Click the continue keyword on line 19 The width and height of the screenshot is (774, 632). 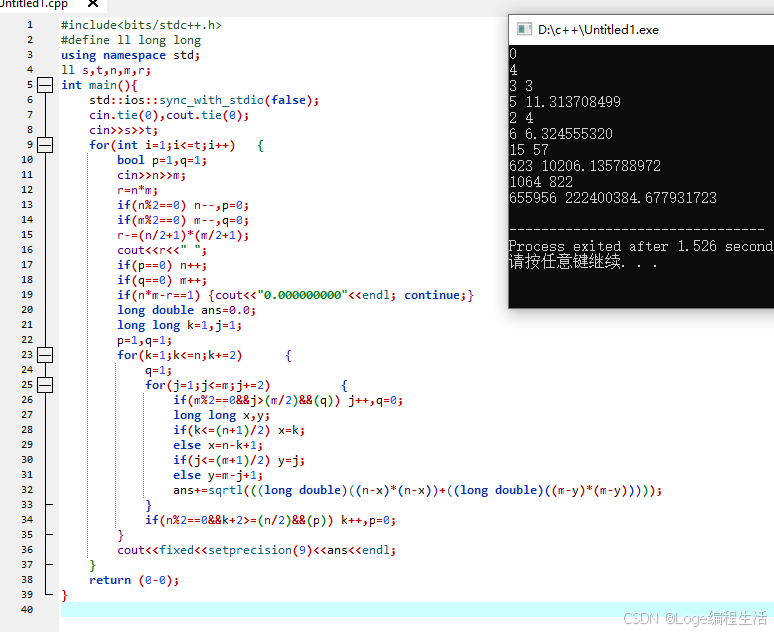[x=432, y=295]
